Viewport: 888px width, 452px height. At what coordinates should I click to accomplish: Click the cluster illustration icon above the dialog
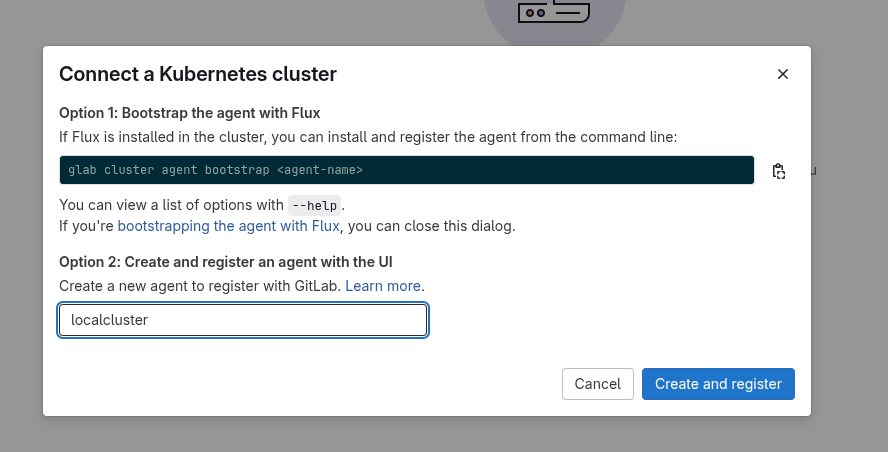553,13
